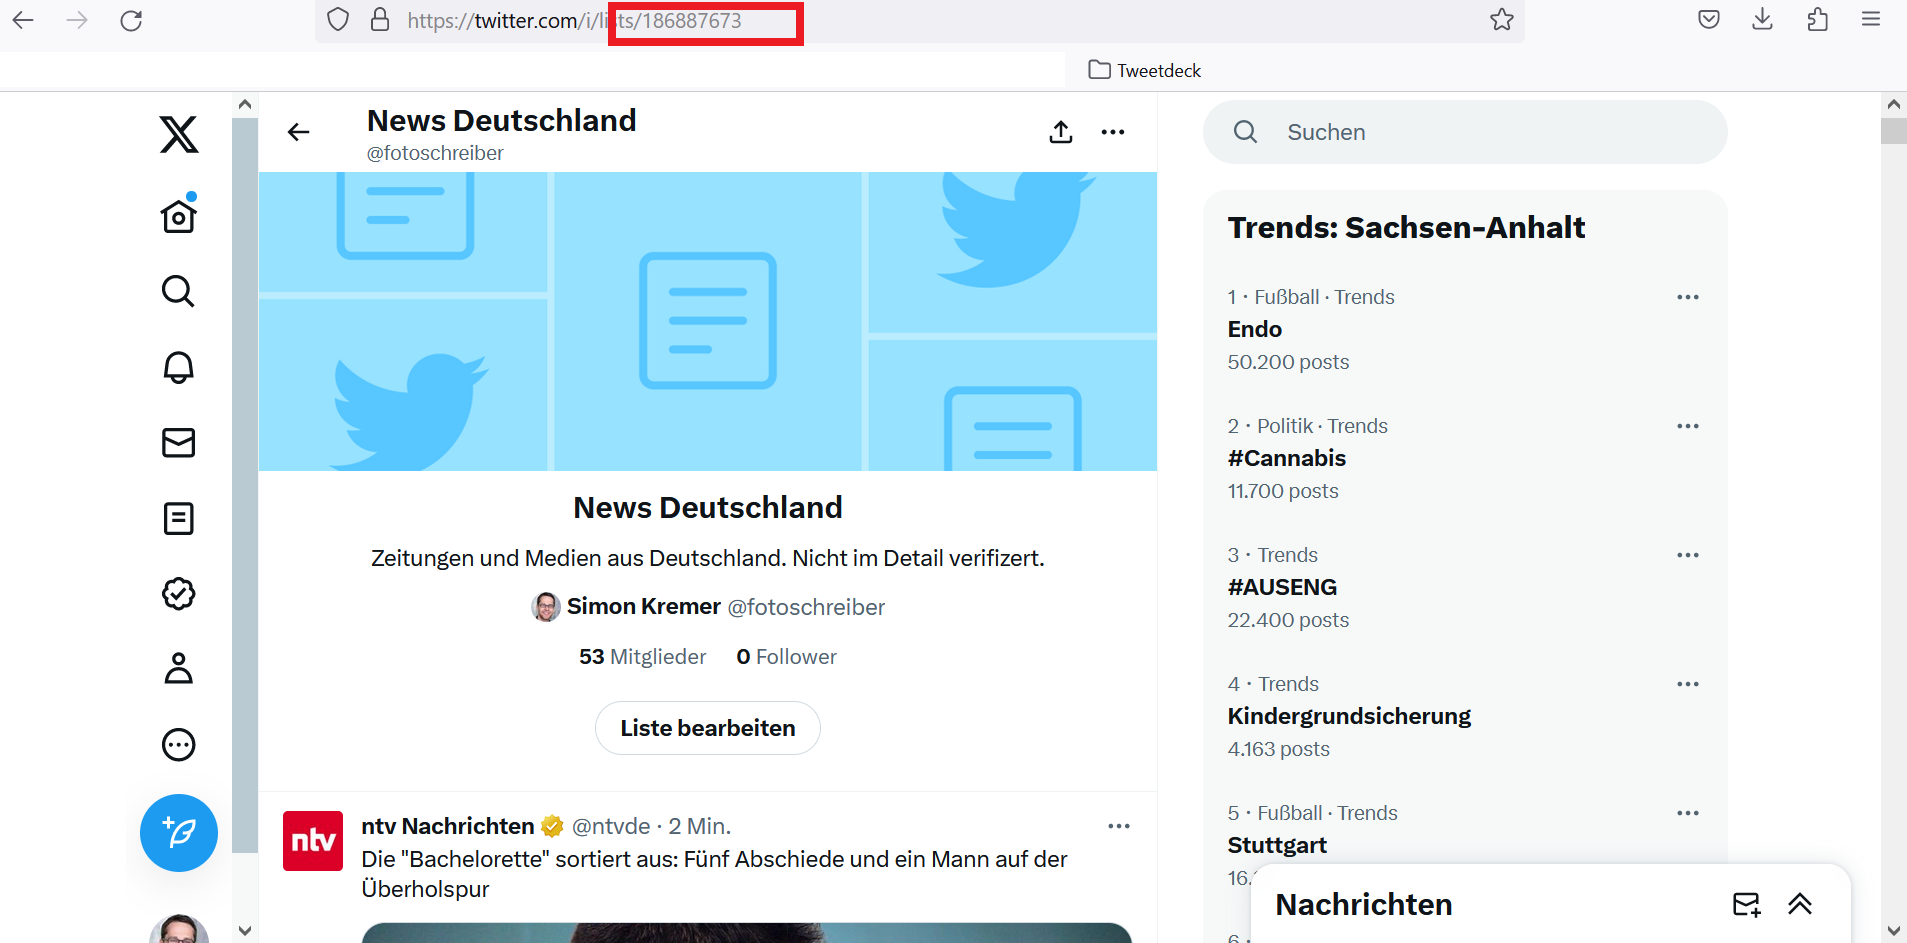Open Messages envelope in sidebar
This screenshot has width=1907, height=943.
coord(179,442)
